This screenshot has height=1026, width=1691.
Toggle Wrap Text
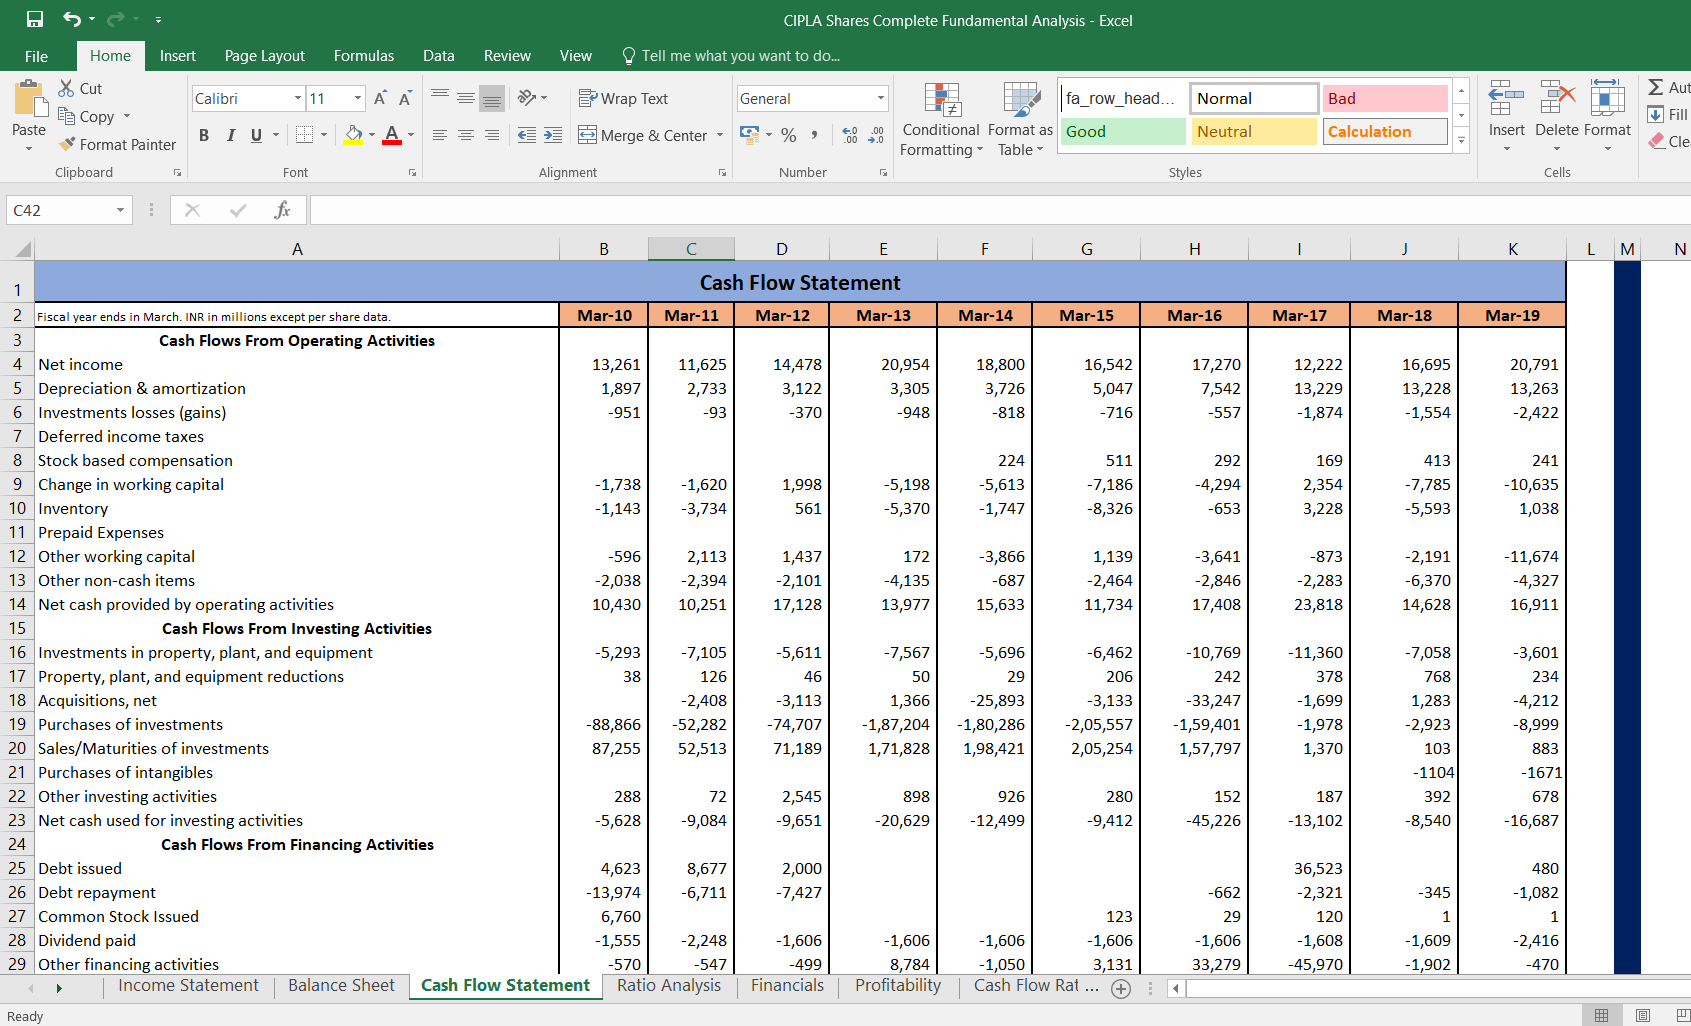(x=623, y=98)
